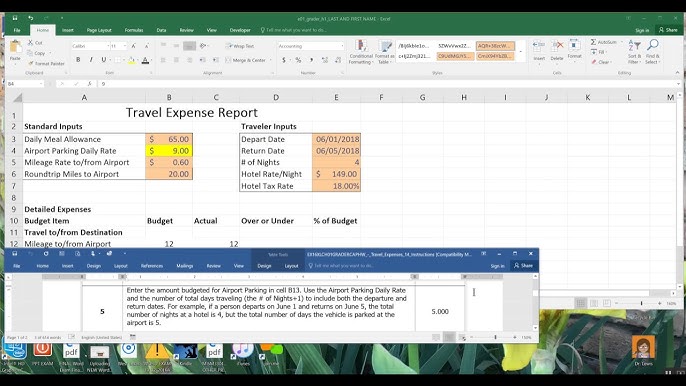Expand the cell styles gallery arrow

pos(521,52)
